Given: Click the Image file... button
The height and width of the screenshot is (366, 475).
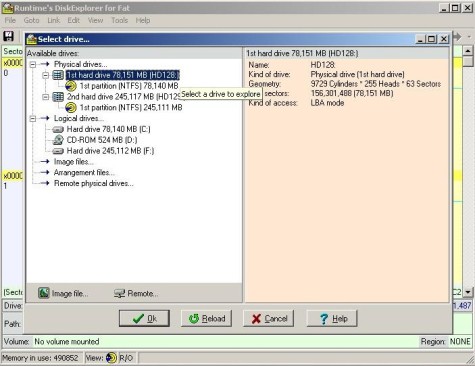Looking at the screenshot, I should tap(63, 293).
